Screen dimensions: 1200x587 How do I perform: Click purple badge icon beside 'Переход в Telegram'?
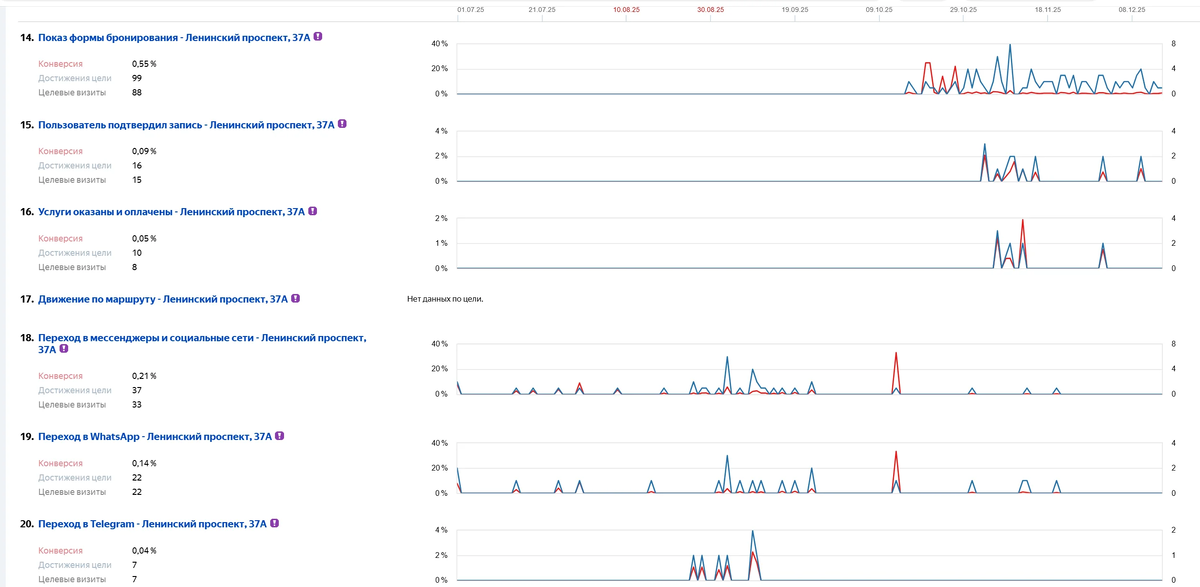click(274, 523)
